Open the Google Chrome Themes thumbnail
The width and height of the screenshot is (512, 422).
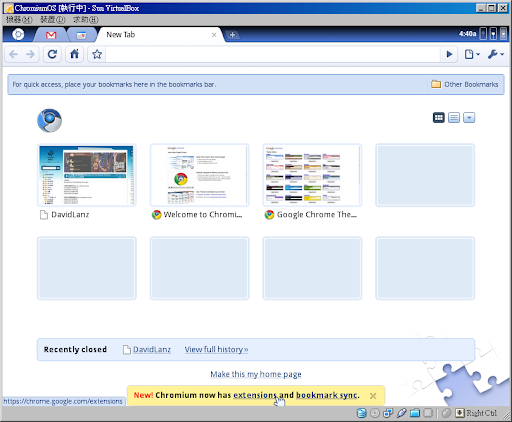click(312, 175)
